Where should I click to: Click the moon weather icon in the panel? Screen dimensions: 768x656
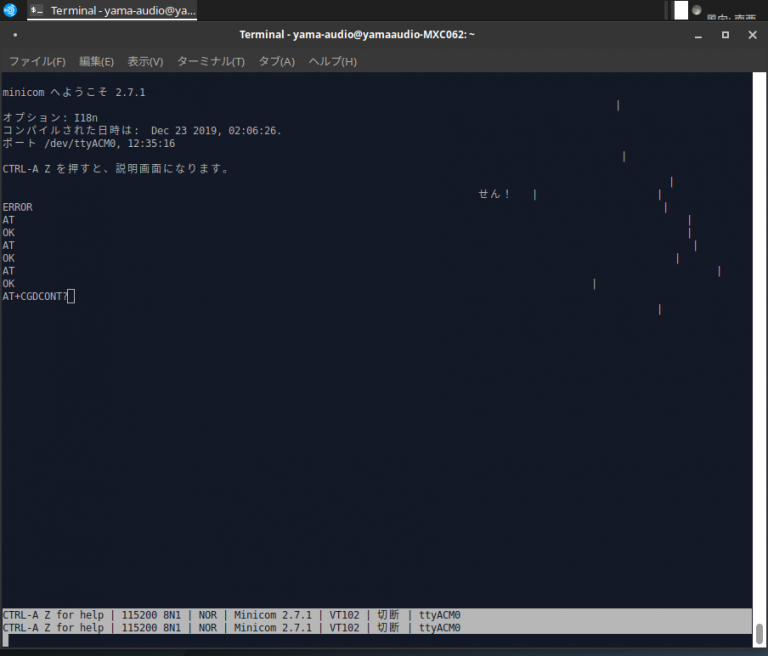point(696,10)
